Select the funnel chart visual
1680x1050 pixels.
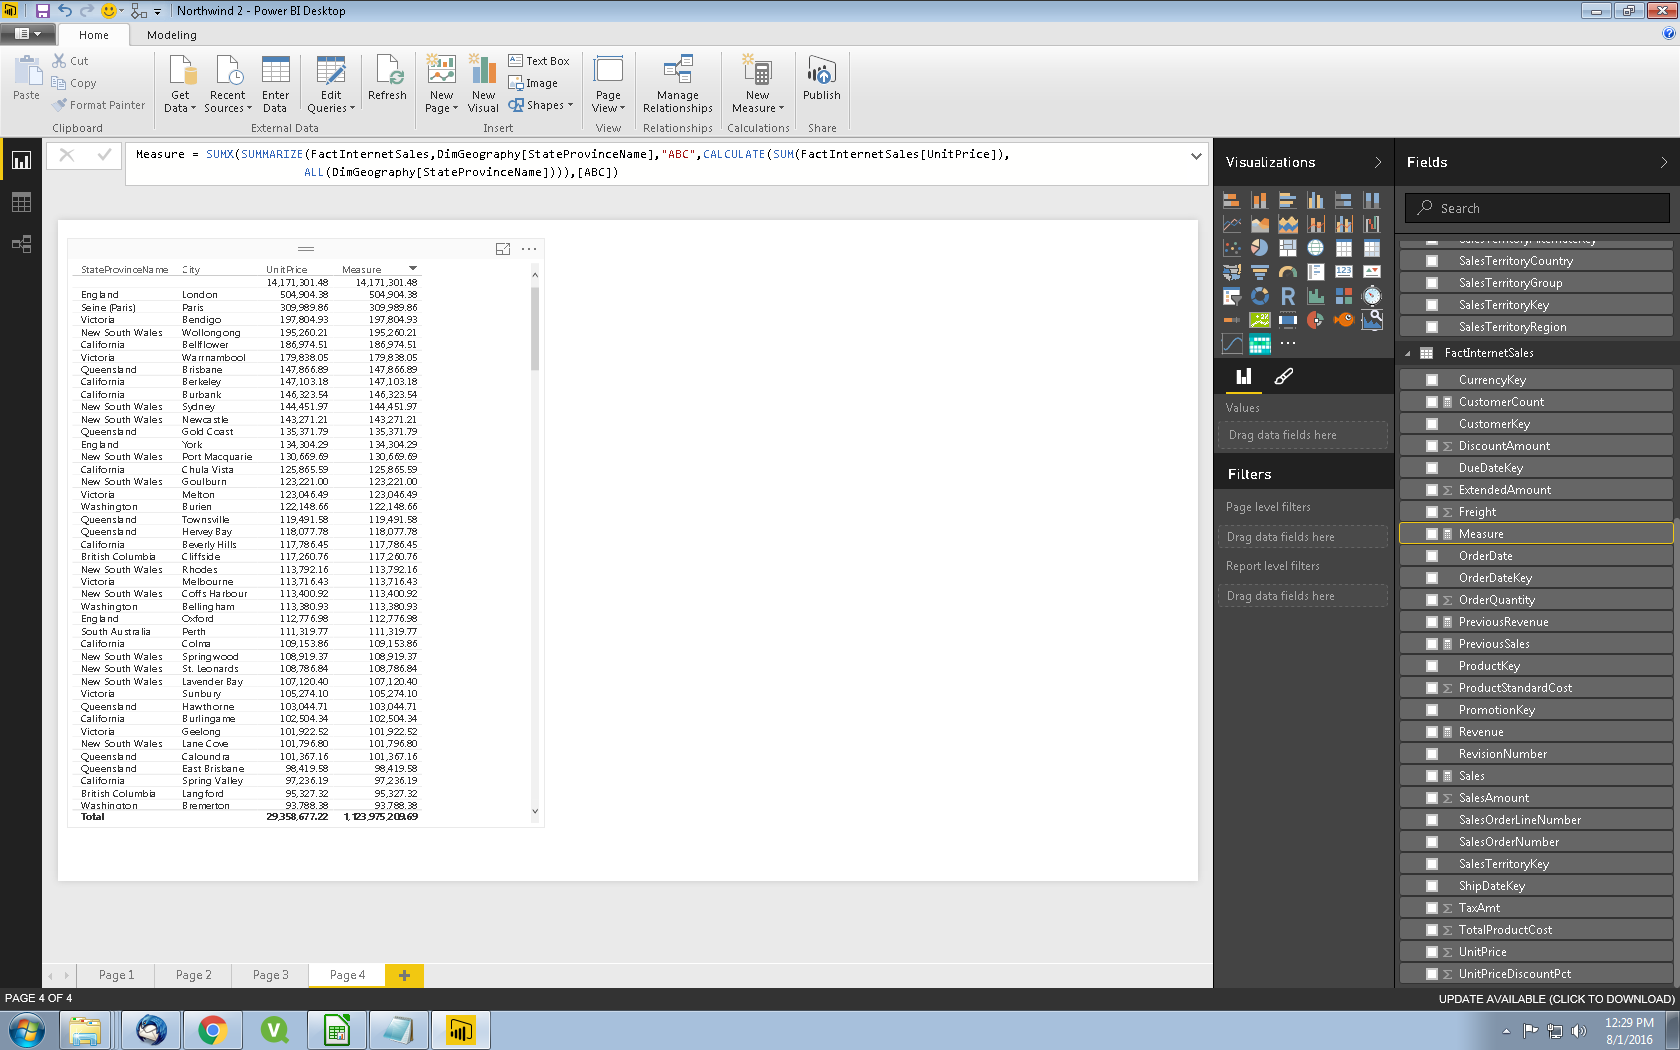point(1260,272)
